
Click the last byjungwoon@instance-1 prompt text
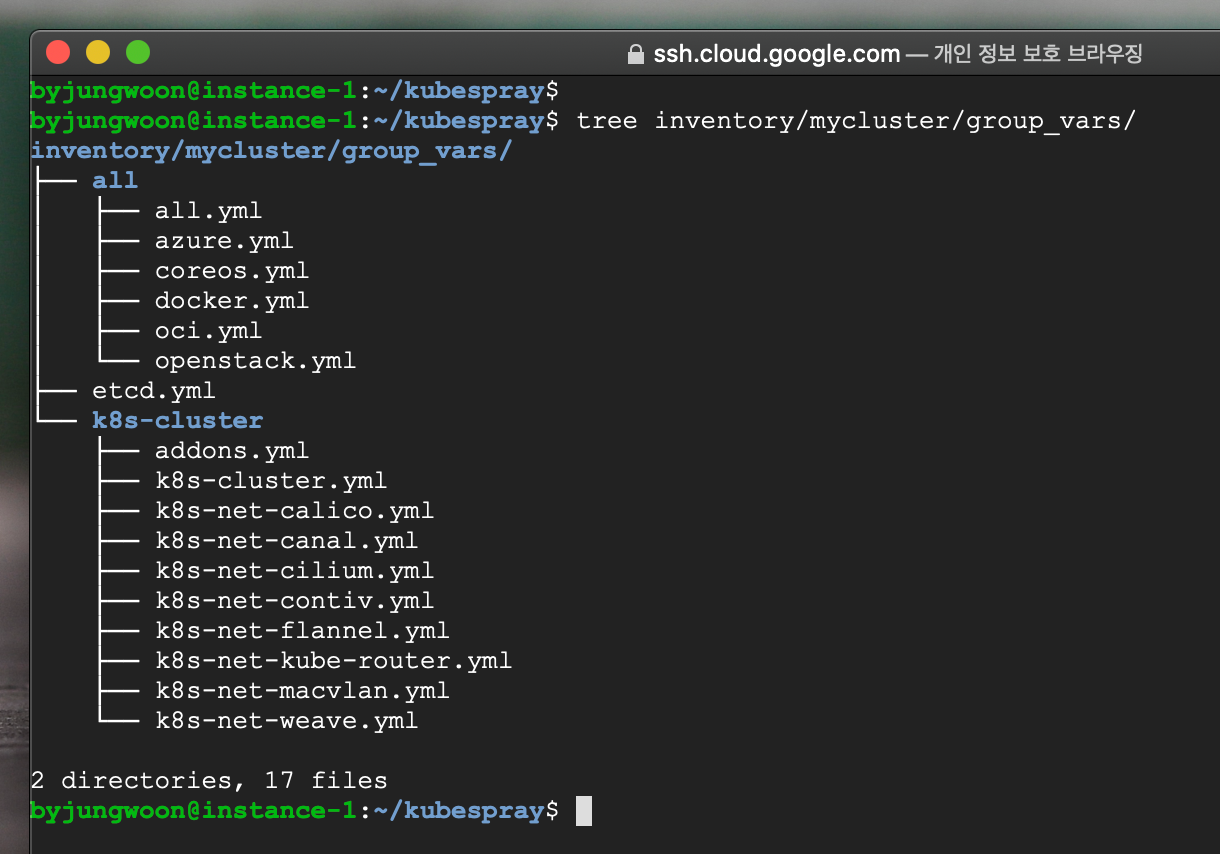193,811
